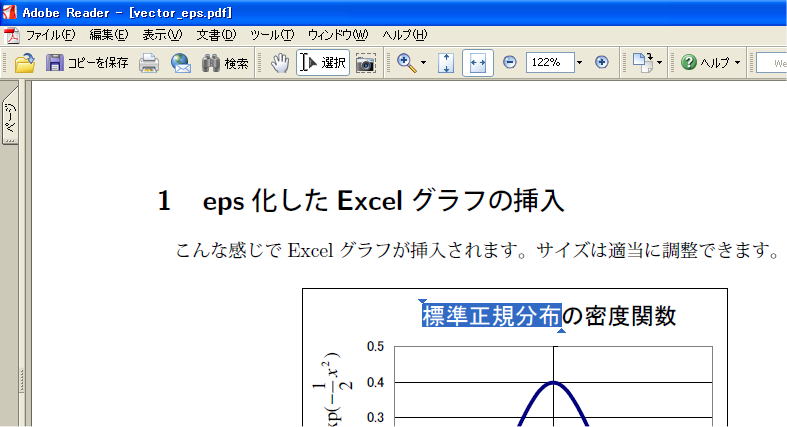Select the Snapshot camera tool
This screenshot has height=427, width=787.
(365, 63)
